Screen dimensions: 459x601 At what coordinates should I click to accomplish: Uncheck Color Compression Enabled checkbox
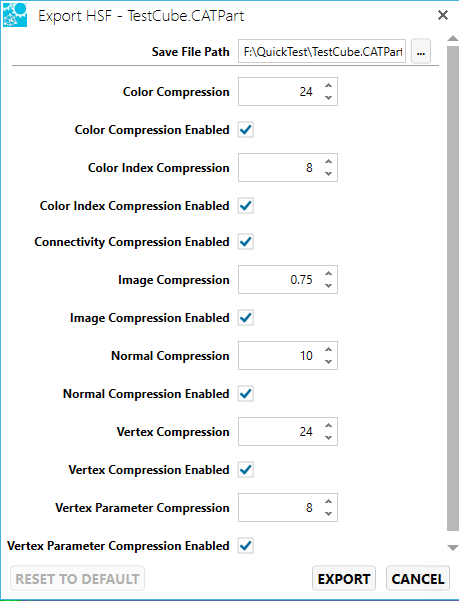click(246, 130)
